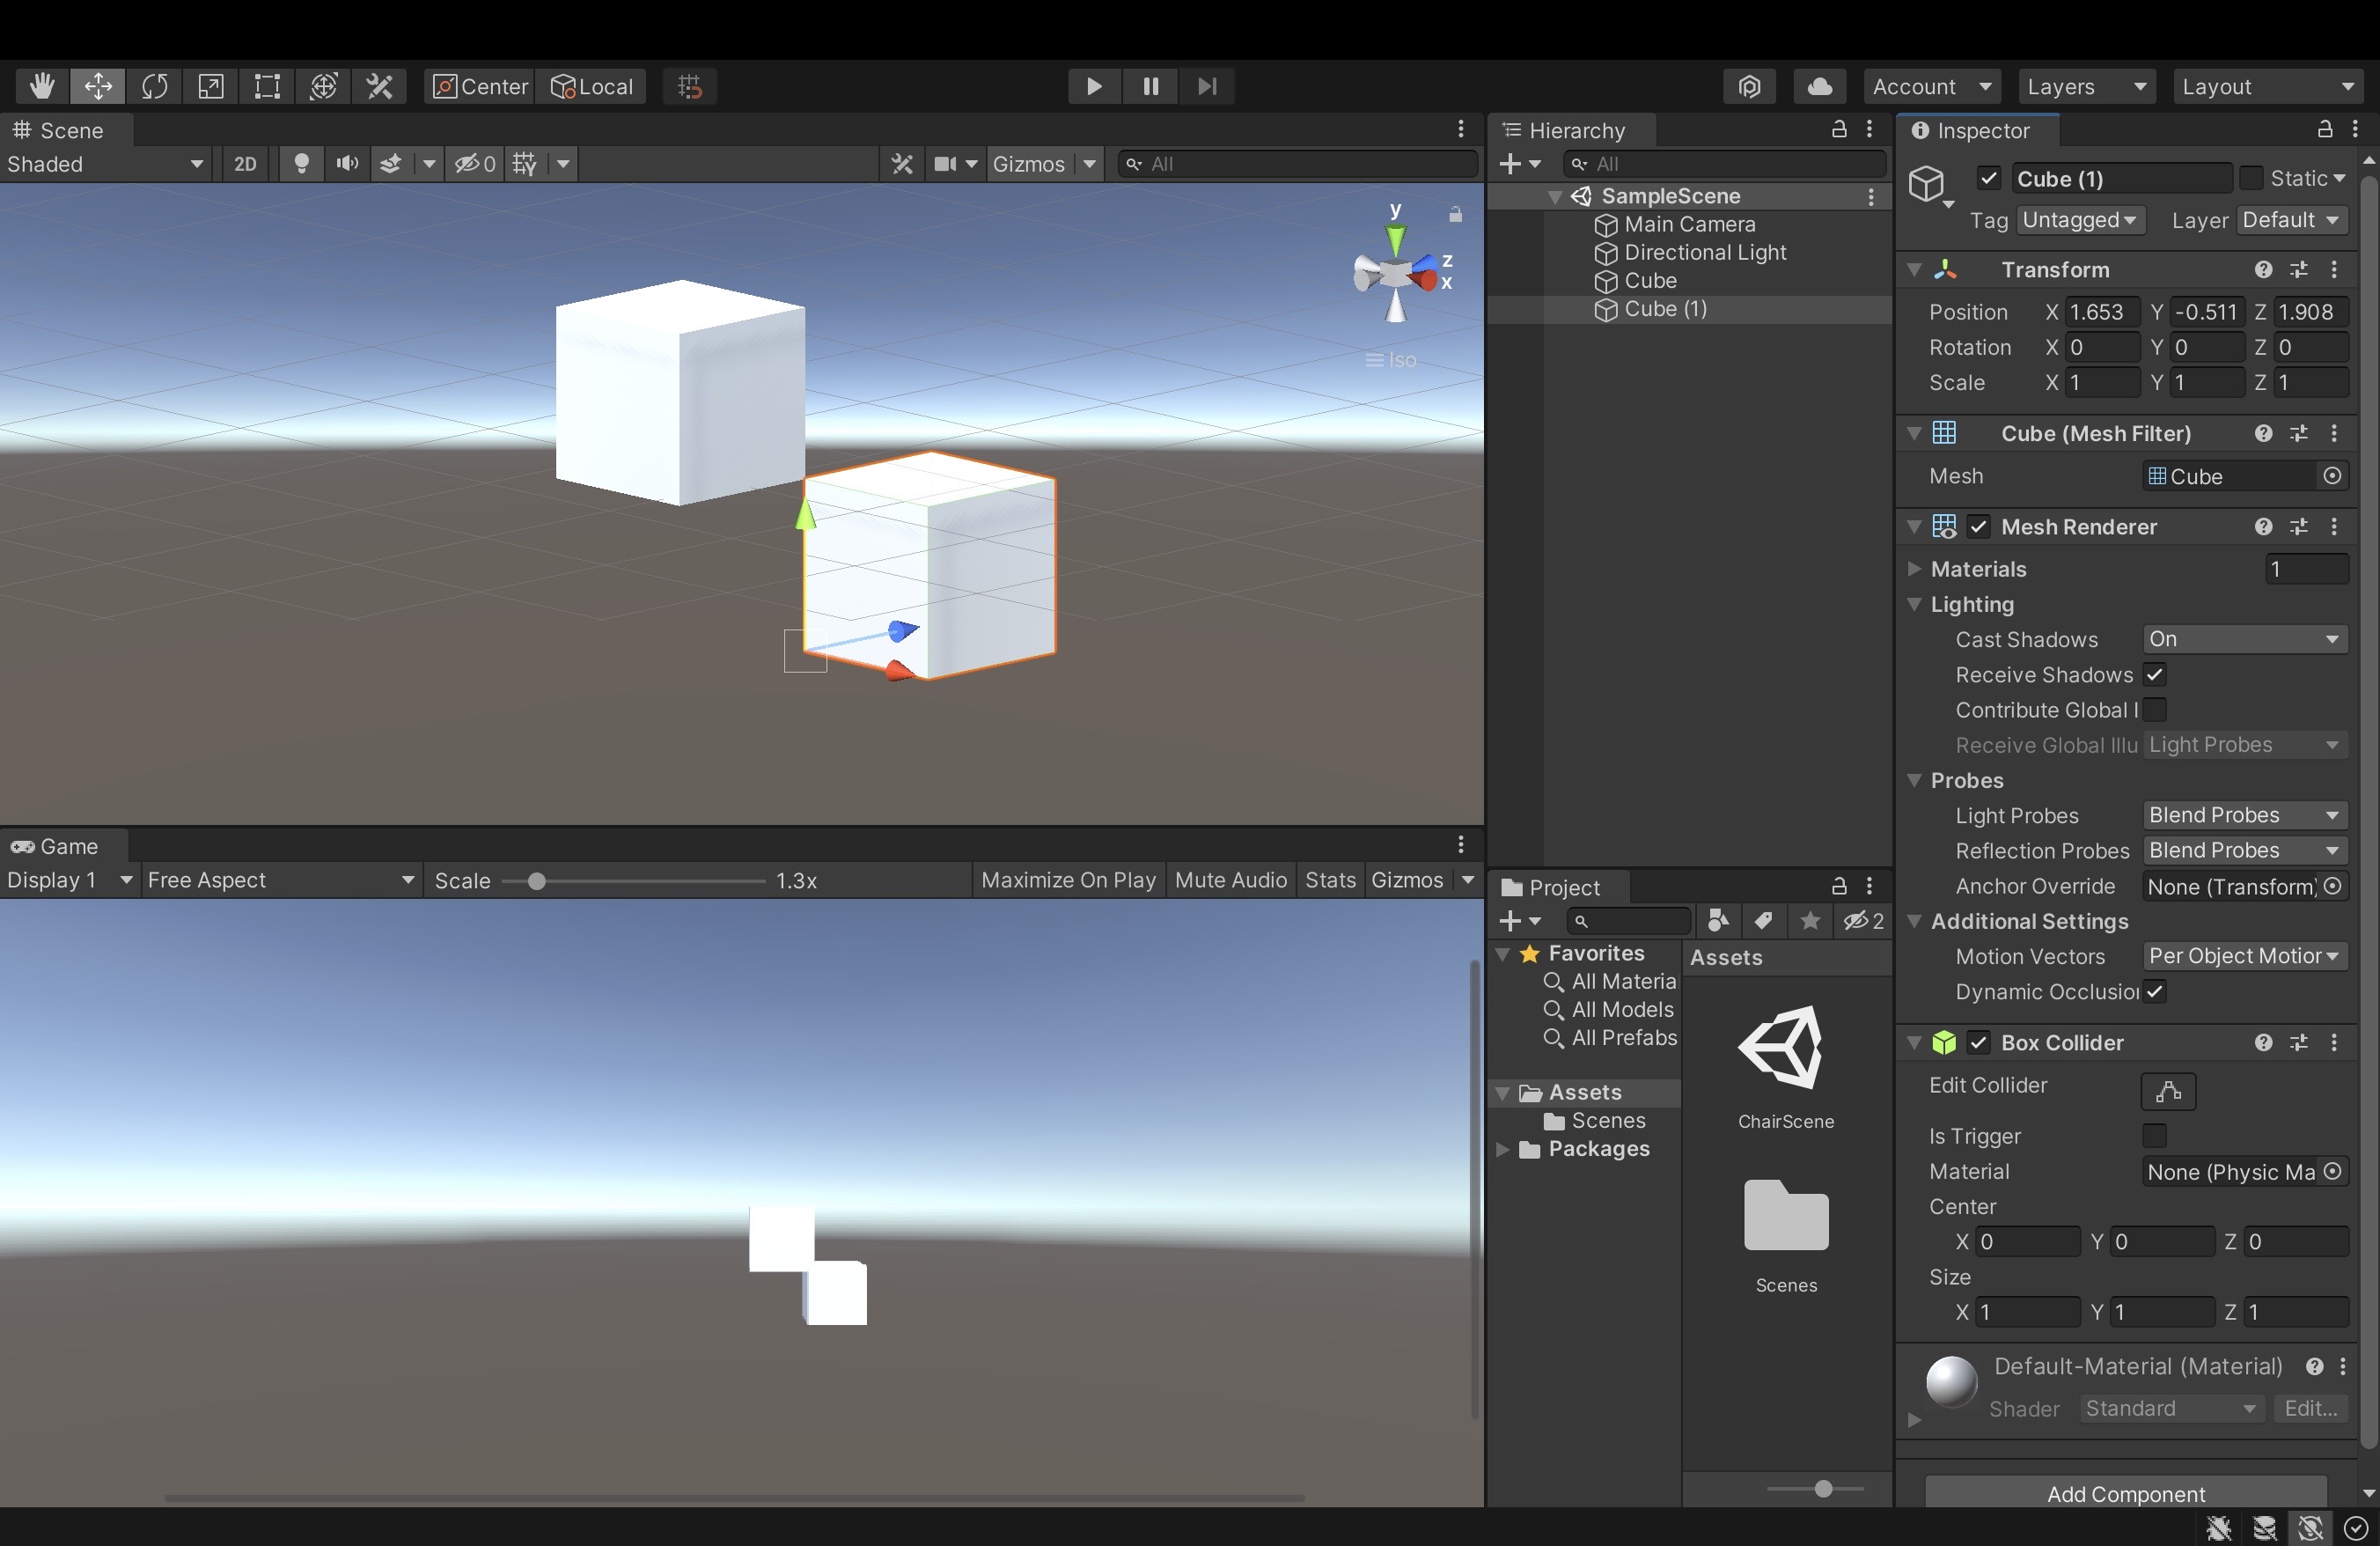Select the Rect Transform tool
Screen dimensions: 2380x1546
point(267,86)
